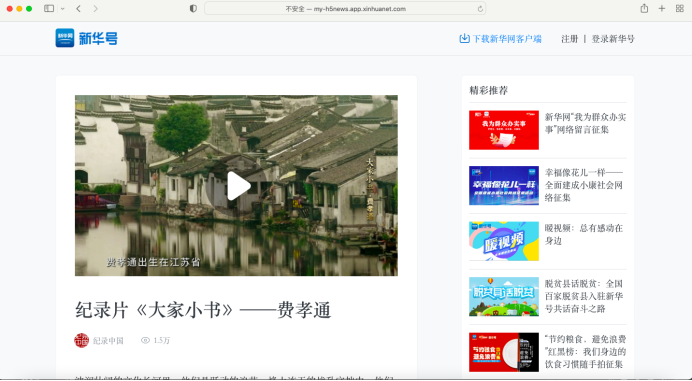Click 注册 to register

pos(569,39)
